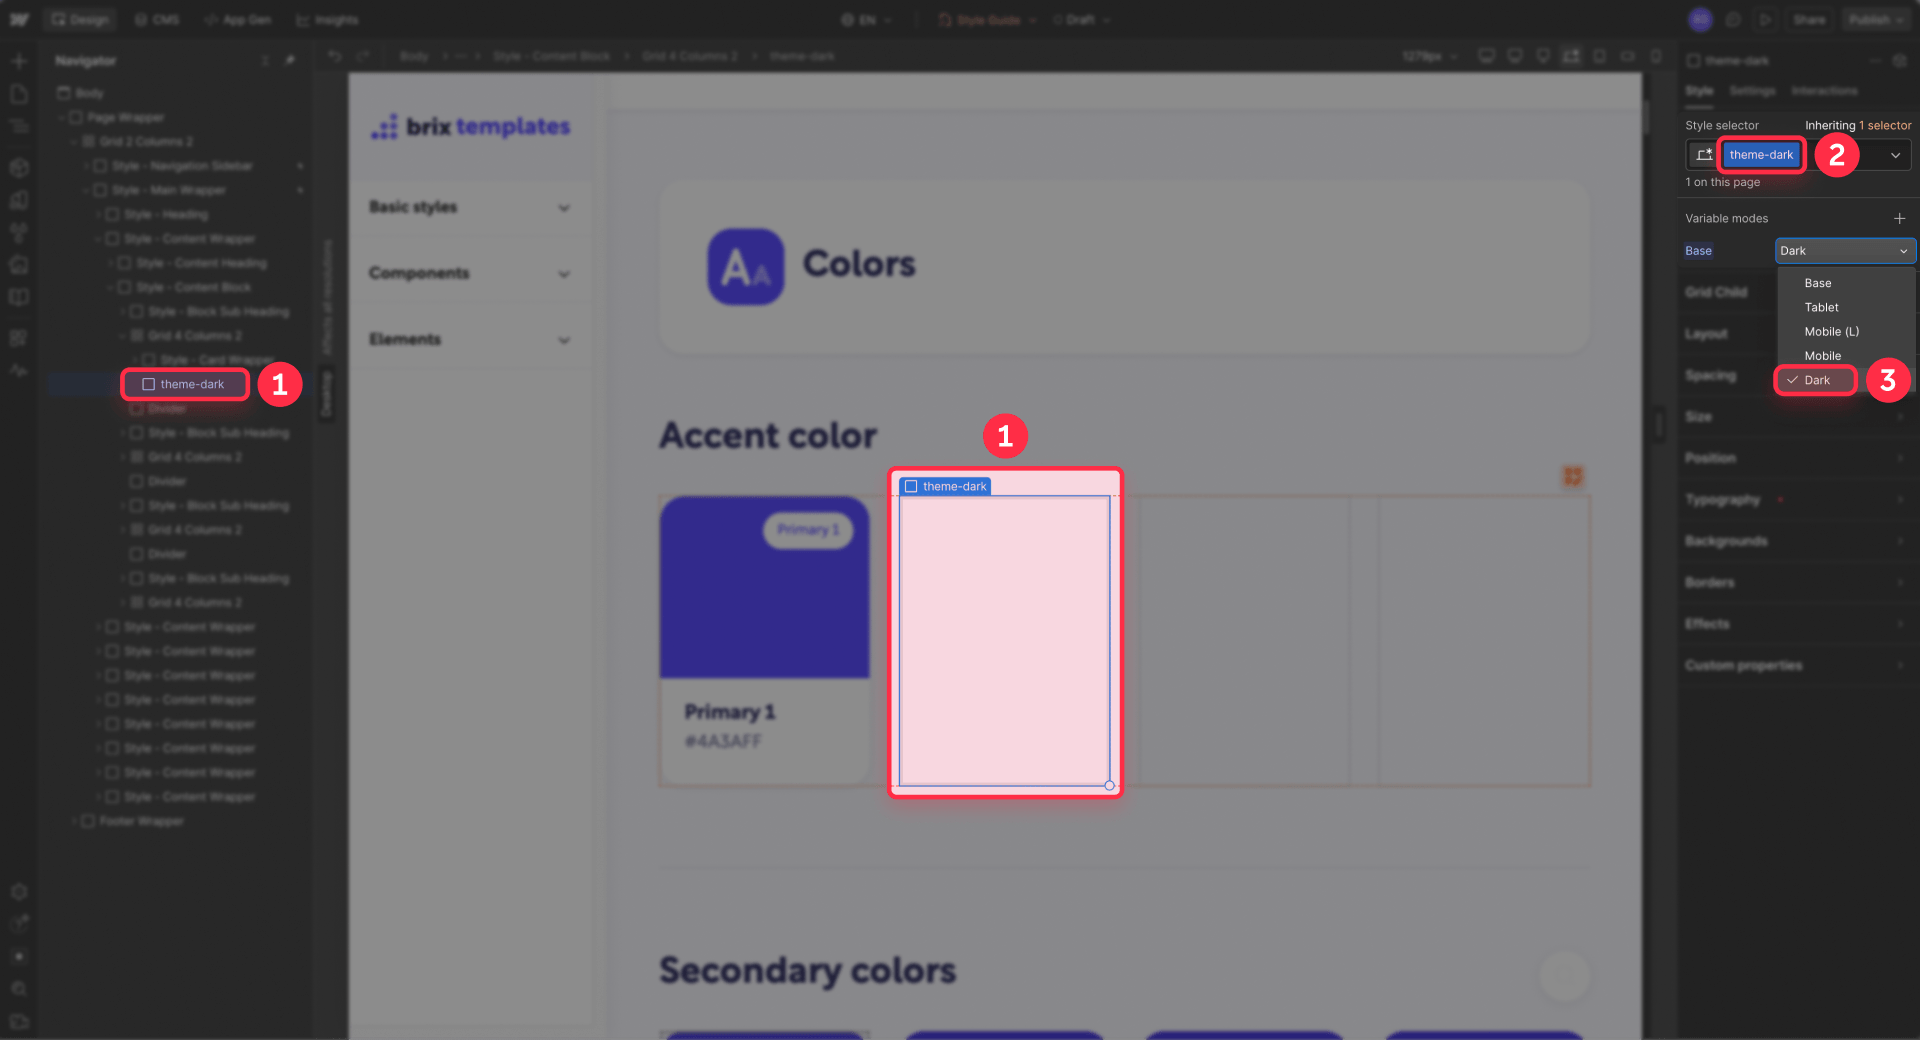Open the Add elements panel
The image size is (1920, 1040).
pos(19,61)
